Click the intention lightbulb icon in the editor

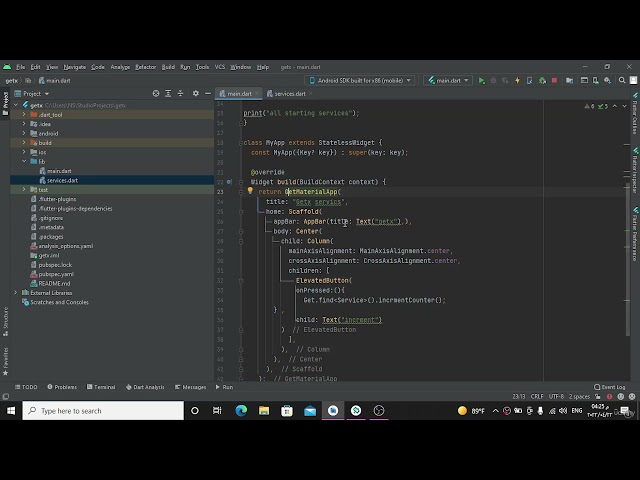[250, 191]
